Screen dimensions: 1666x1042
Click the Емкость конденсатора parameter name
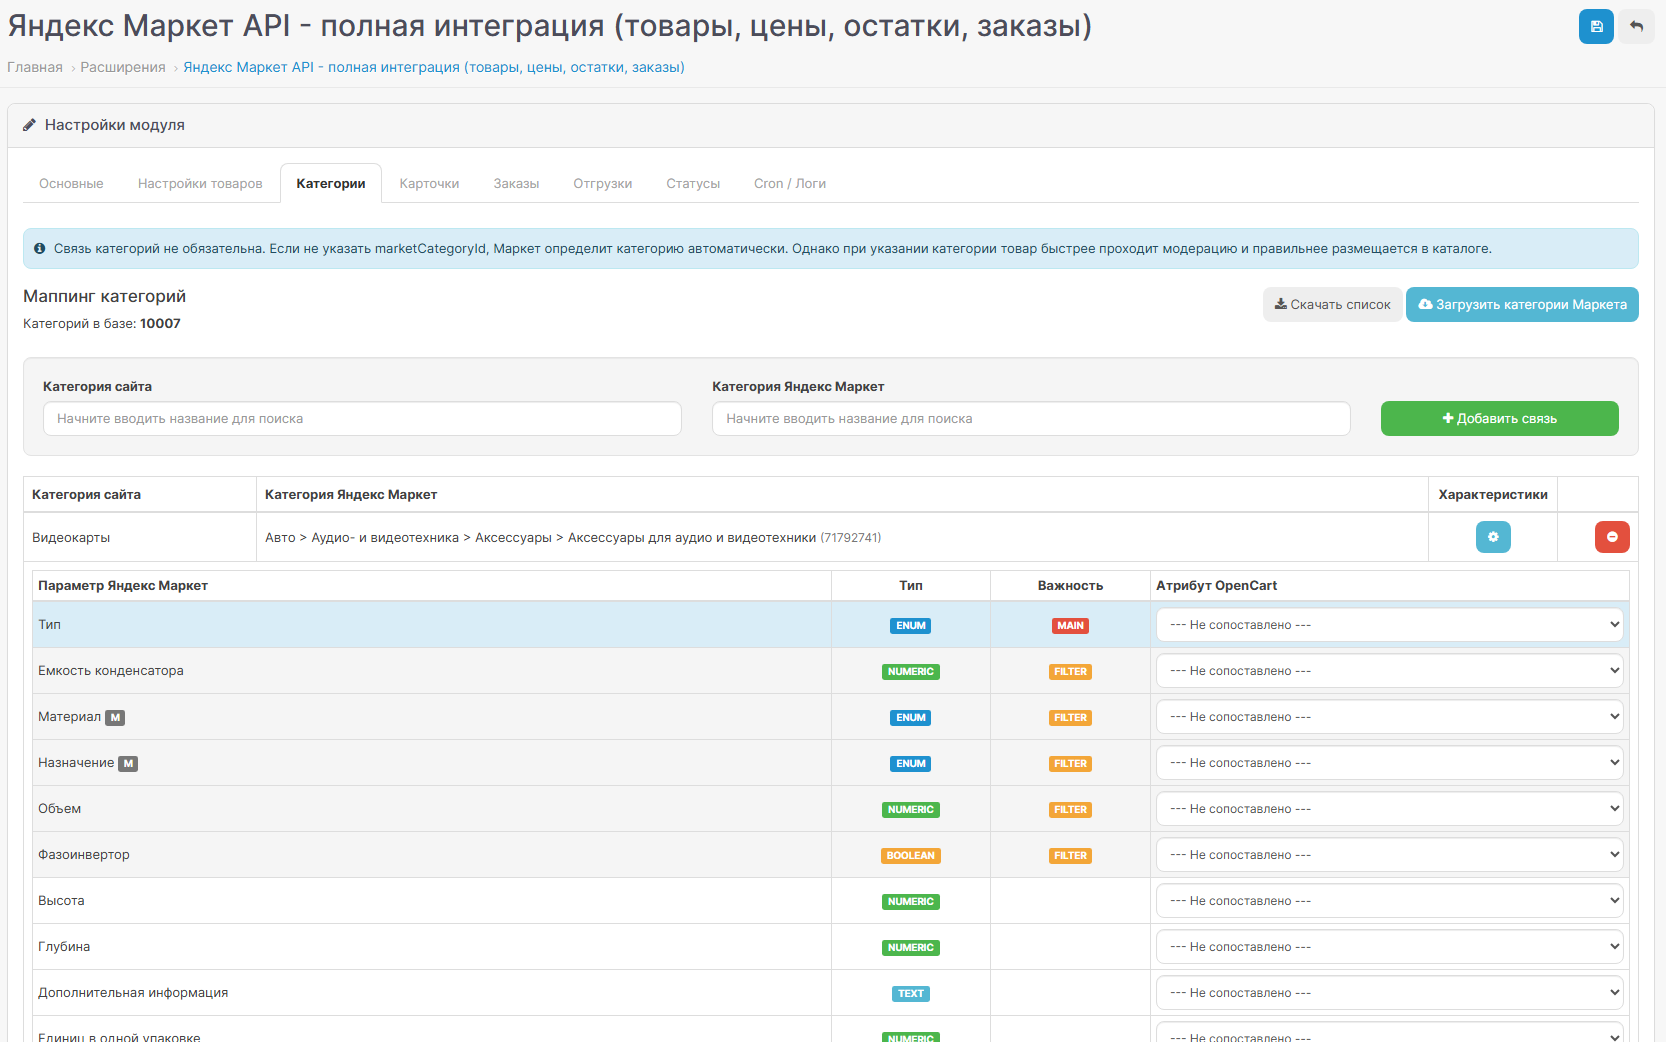[111, 671]
